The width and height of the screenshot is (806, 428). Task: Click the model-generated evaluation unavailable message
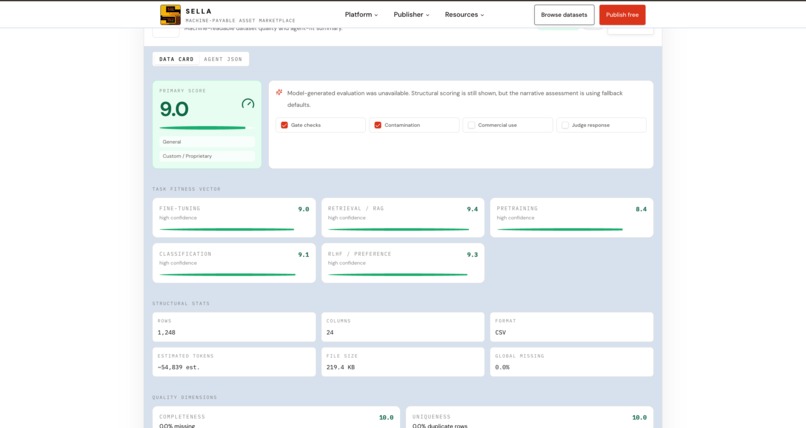pyautogui.click(x=455, y=99)
